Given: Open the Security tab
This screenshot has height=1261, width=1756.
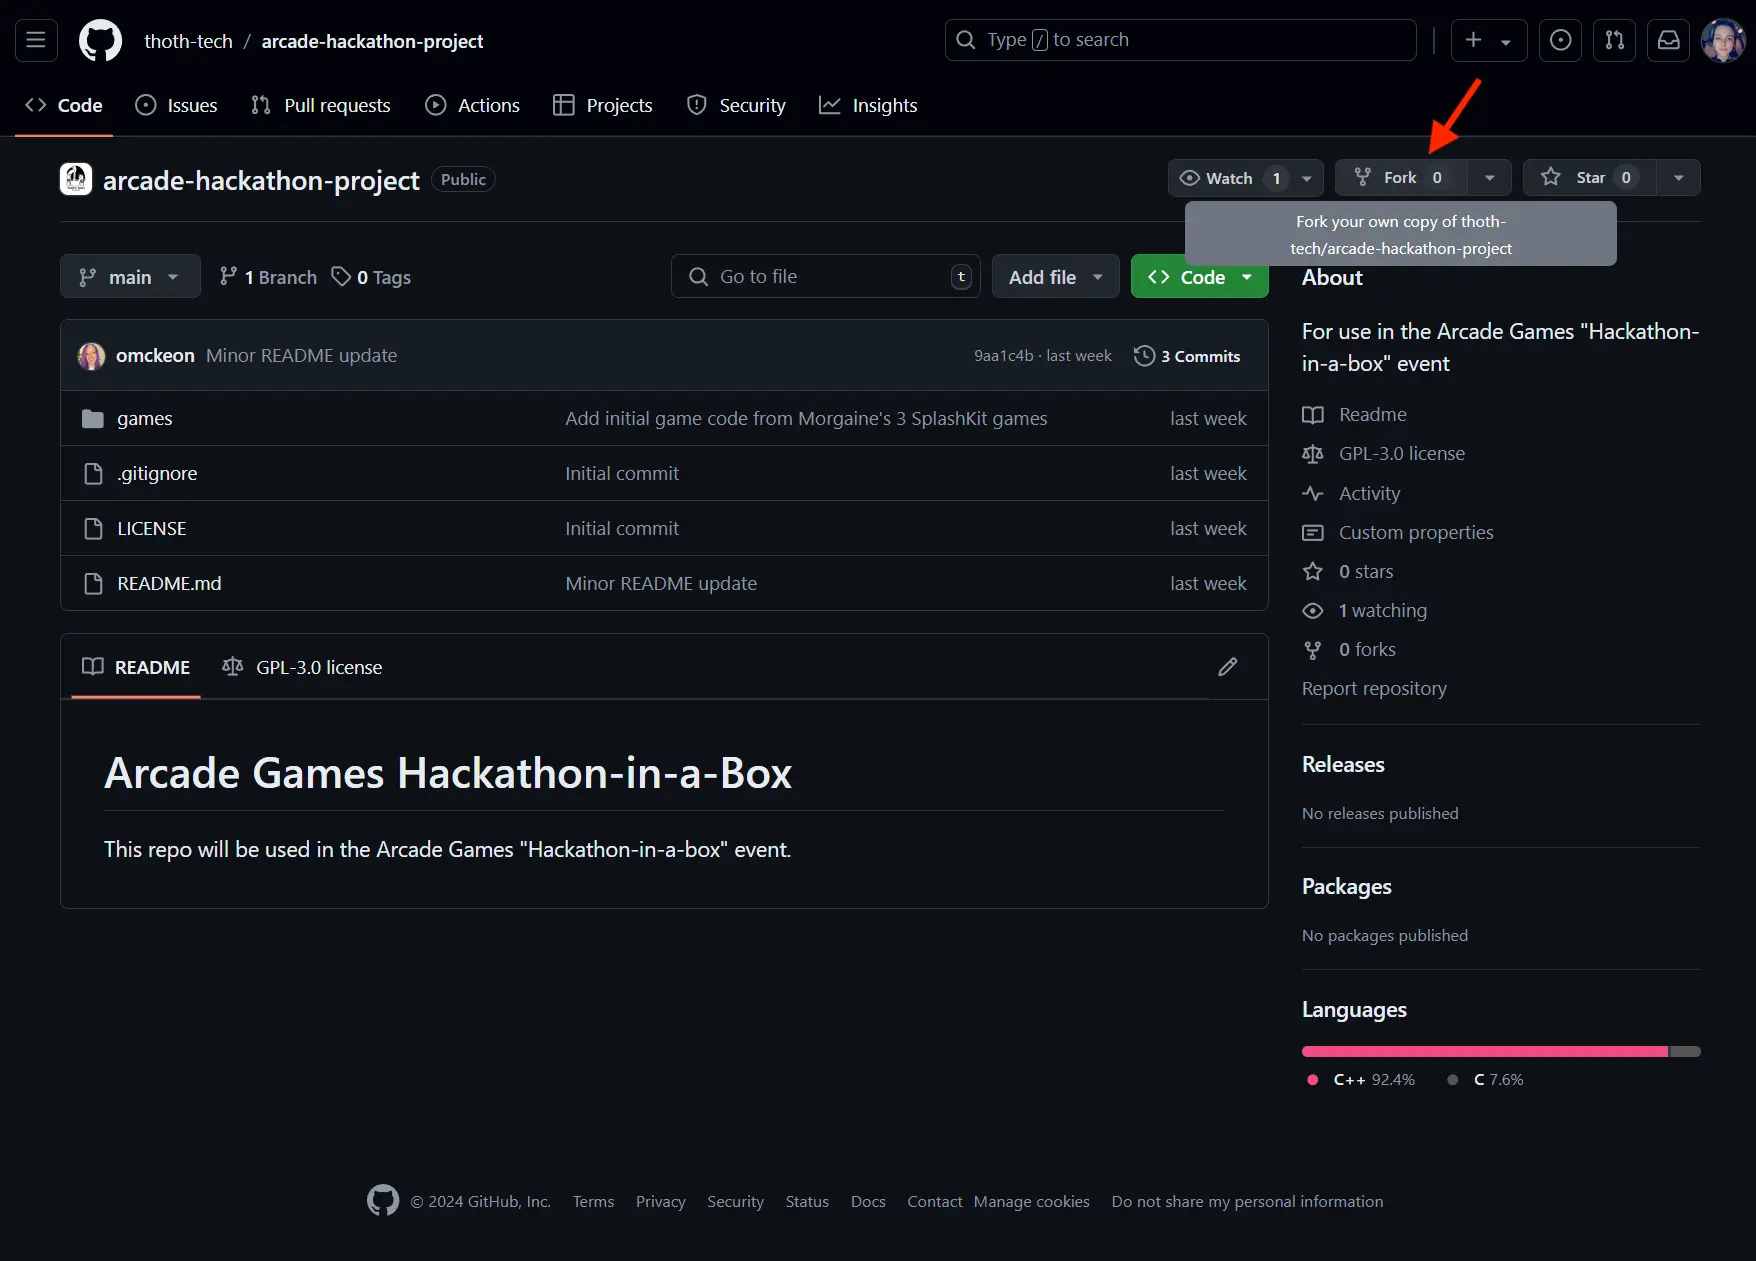Looking at the screenshot, I should (x=736, y=105).
